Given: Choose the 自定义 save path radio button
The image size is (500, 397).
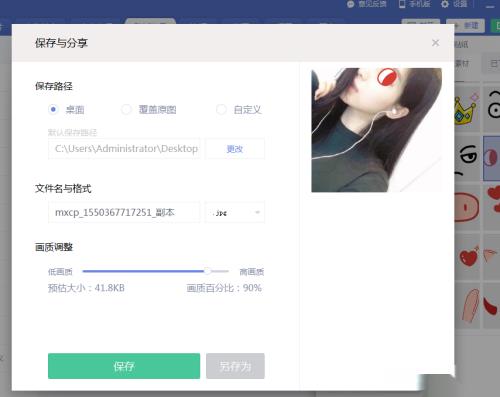Looking at the screenshot, I should click(x=222, y=109).
